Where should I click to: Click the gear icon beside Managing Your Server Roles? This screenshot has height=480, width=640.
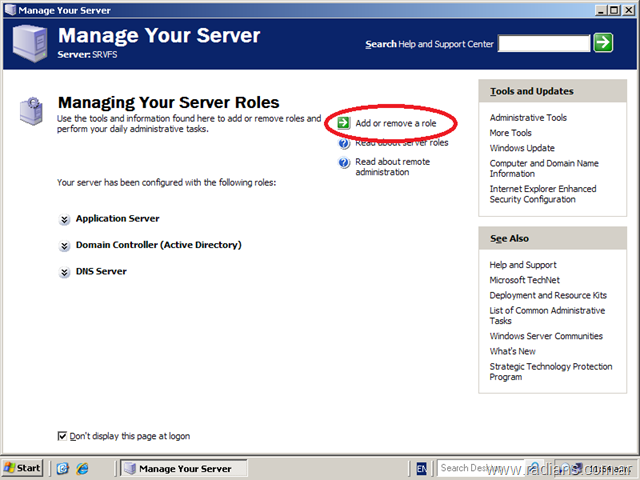tap(31, 110)
